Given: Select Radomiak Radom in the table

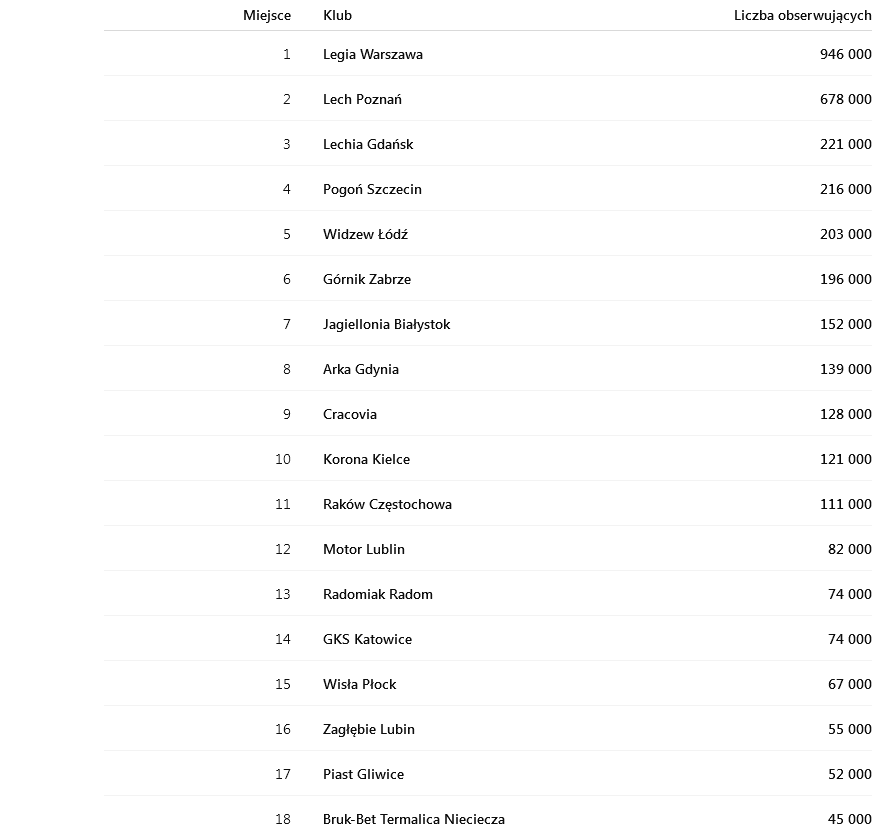Looking at the screenshot, I should click(x=377, y=594).
